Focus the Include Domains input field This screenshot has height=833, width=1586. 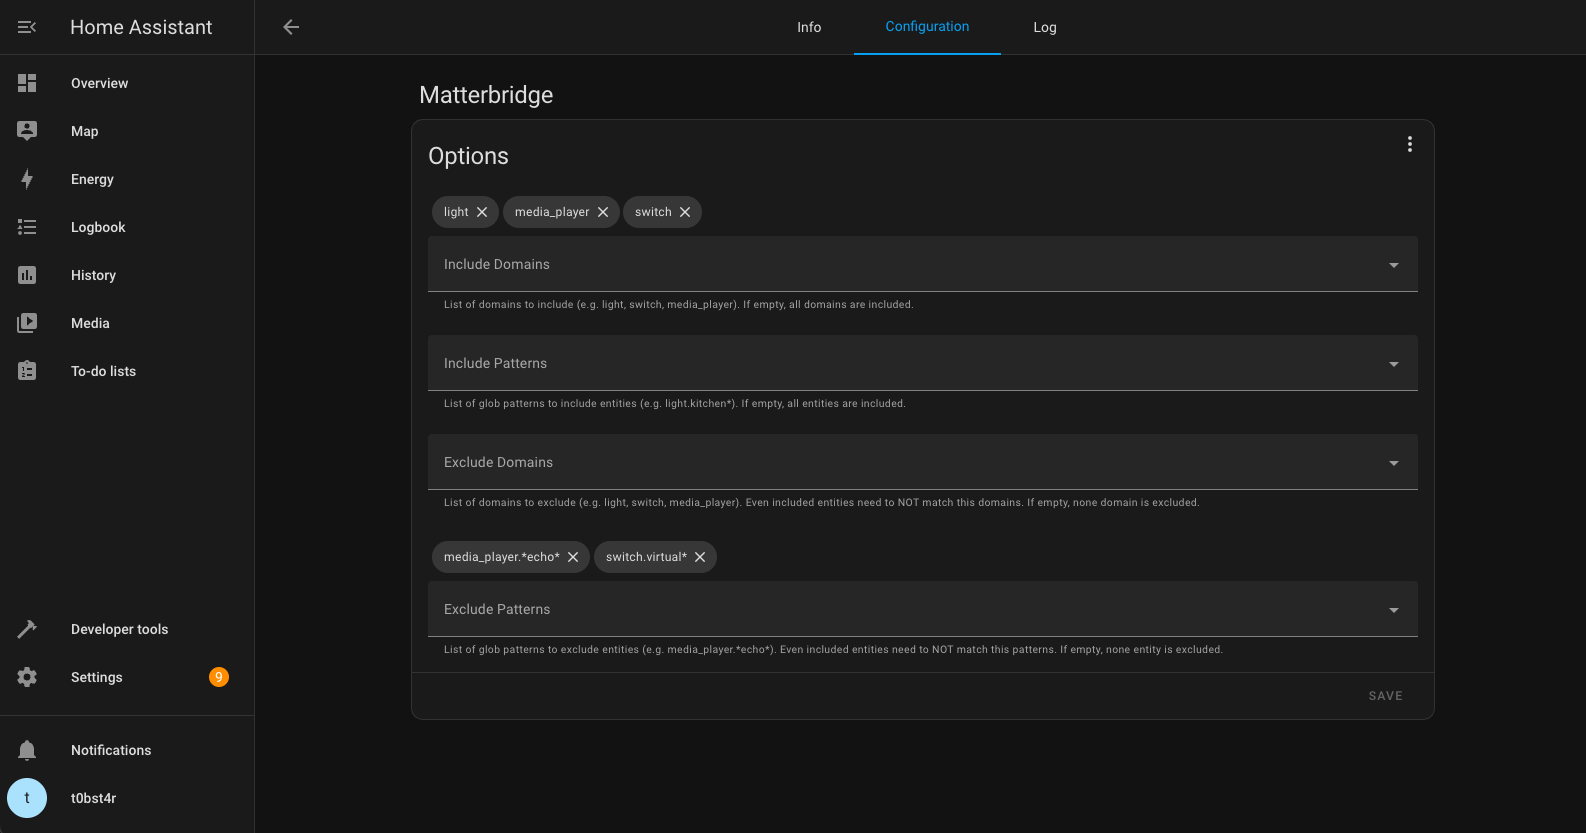923,264
